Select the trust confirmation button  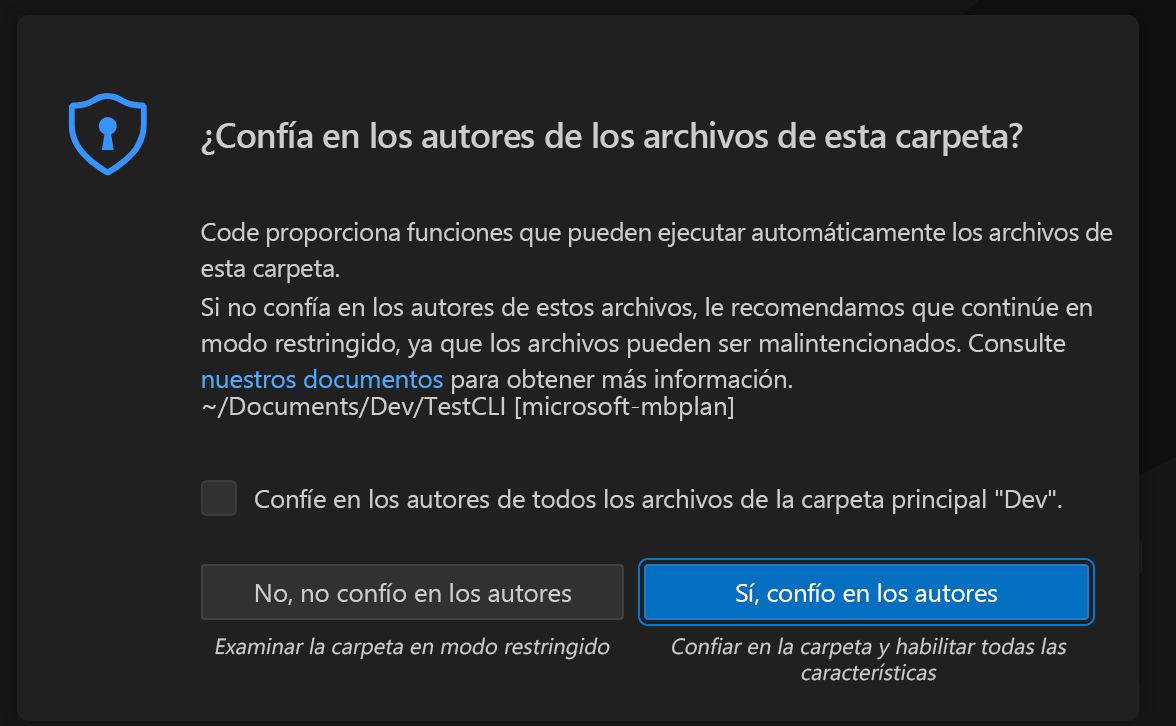866,592
